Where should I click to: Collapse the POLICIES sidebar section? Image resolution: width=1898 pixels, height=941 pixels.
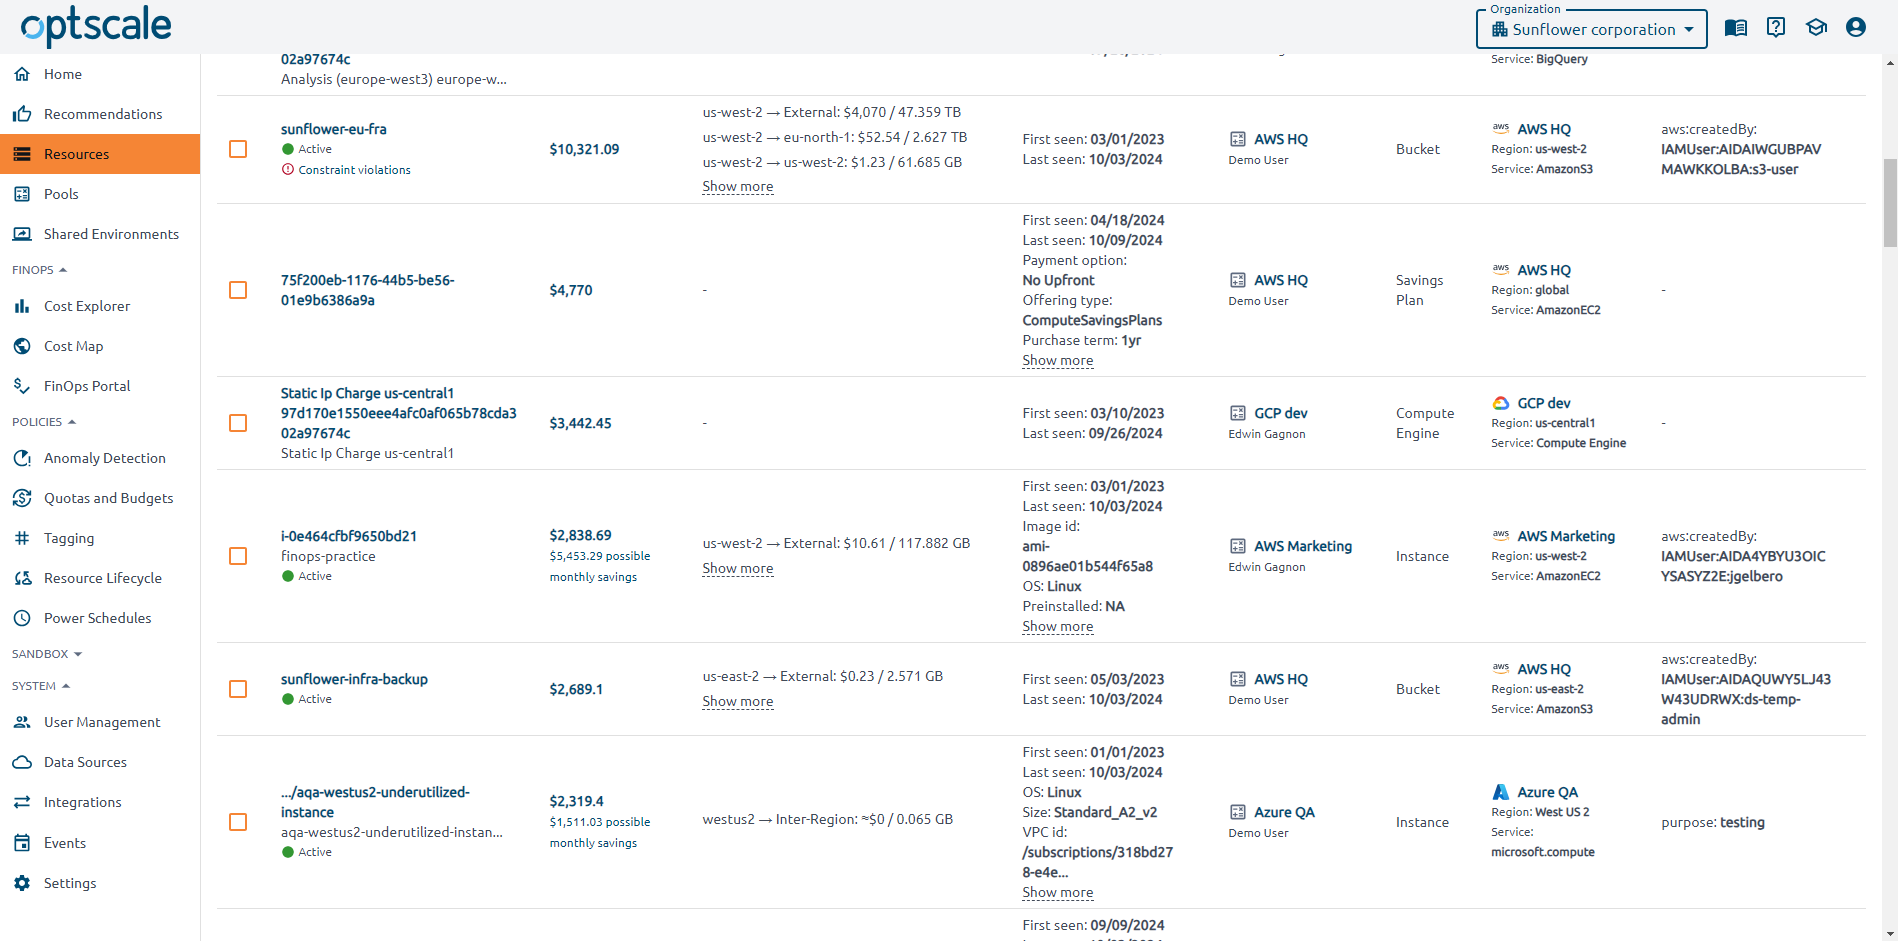pos(44,422)
